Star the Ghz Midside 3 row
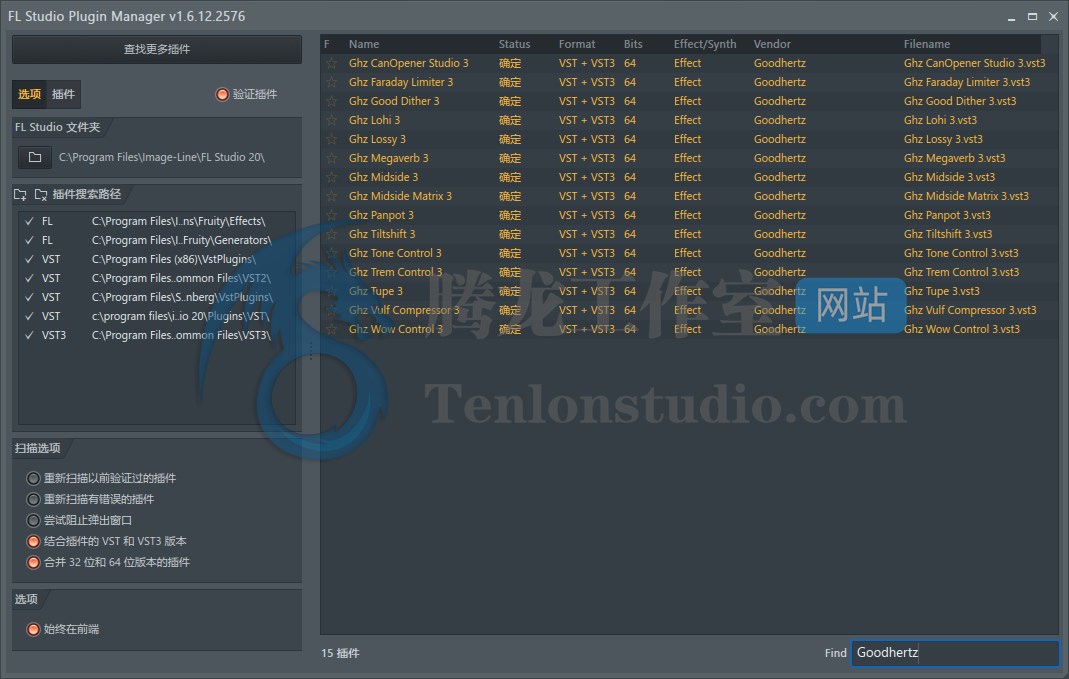 331,178
